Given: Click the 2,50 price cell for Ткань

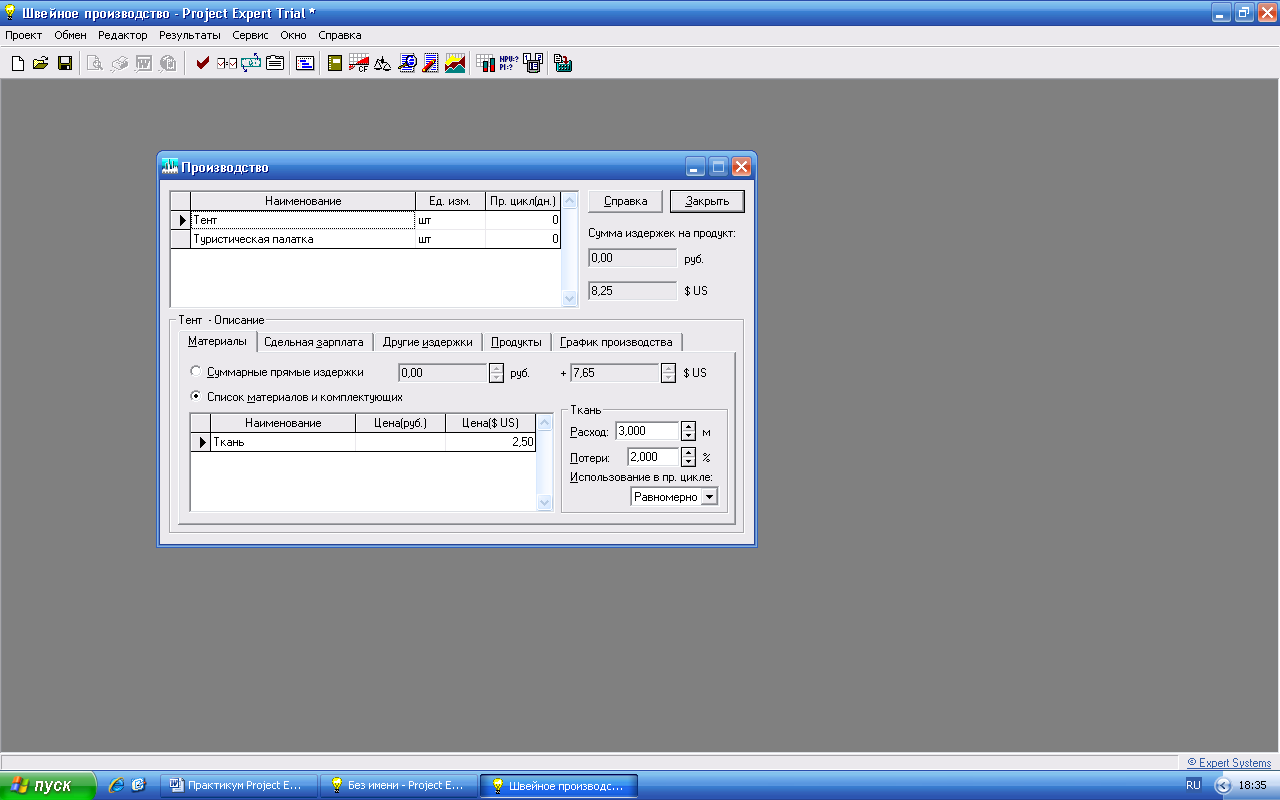Looking at the screenshot, I should tap(490, 442).
